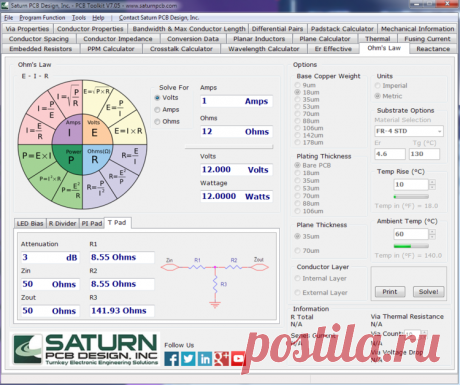This screenshot has height=385, width=460.
Task: Switch to Differential Pairs tab
Action: click(278, 29)
